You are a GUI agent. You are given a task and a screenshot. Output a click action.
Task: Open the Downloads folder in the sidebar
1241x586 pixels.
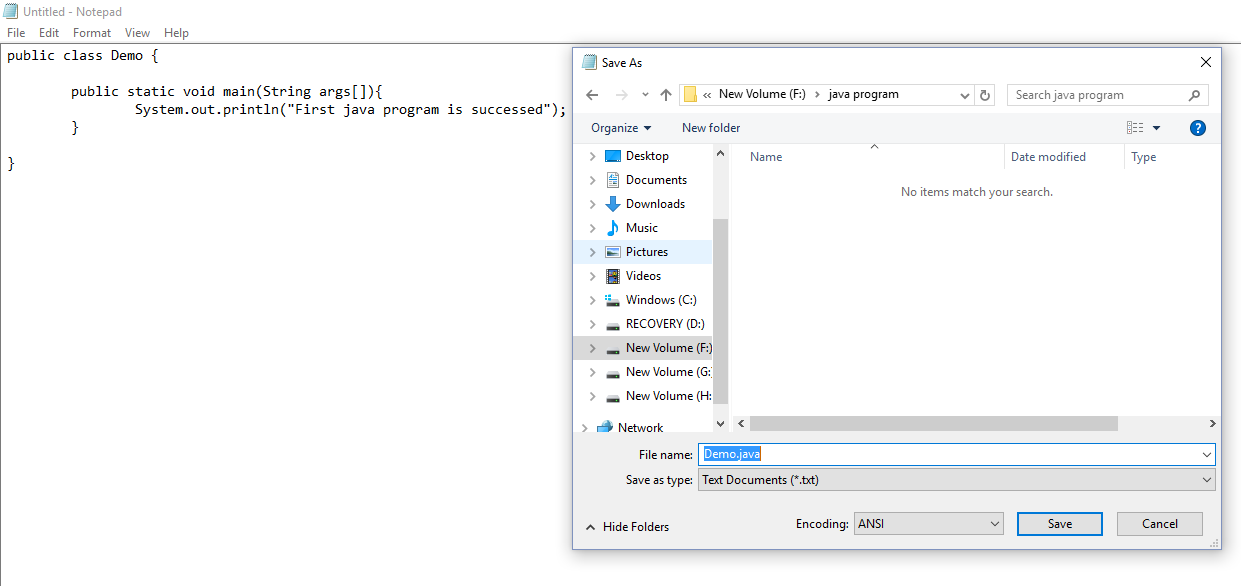click(x=655, y=203)
